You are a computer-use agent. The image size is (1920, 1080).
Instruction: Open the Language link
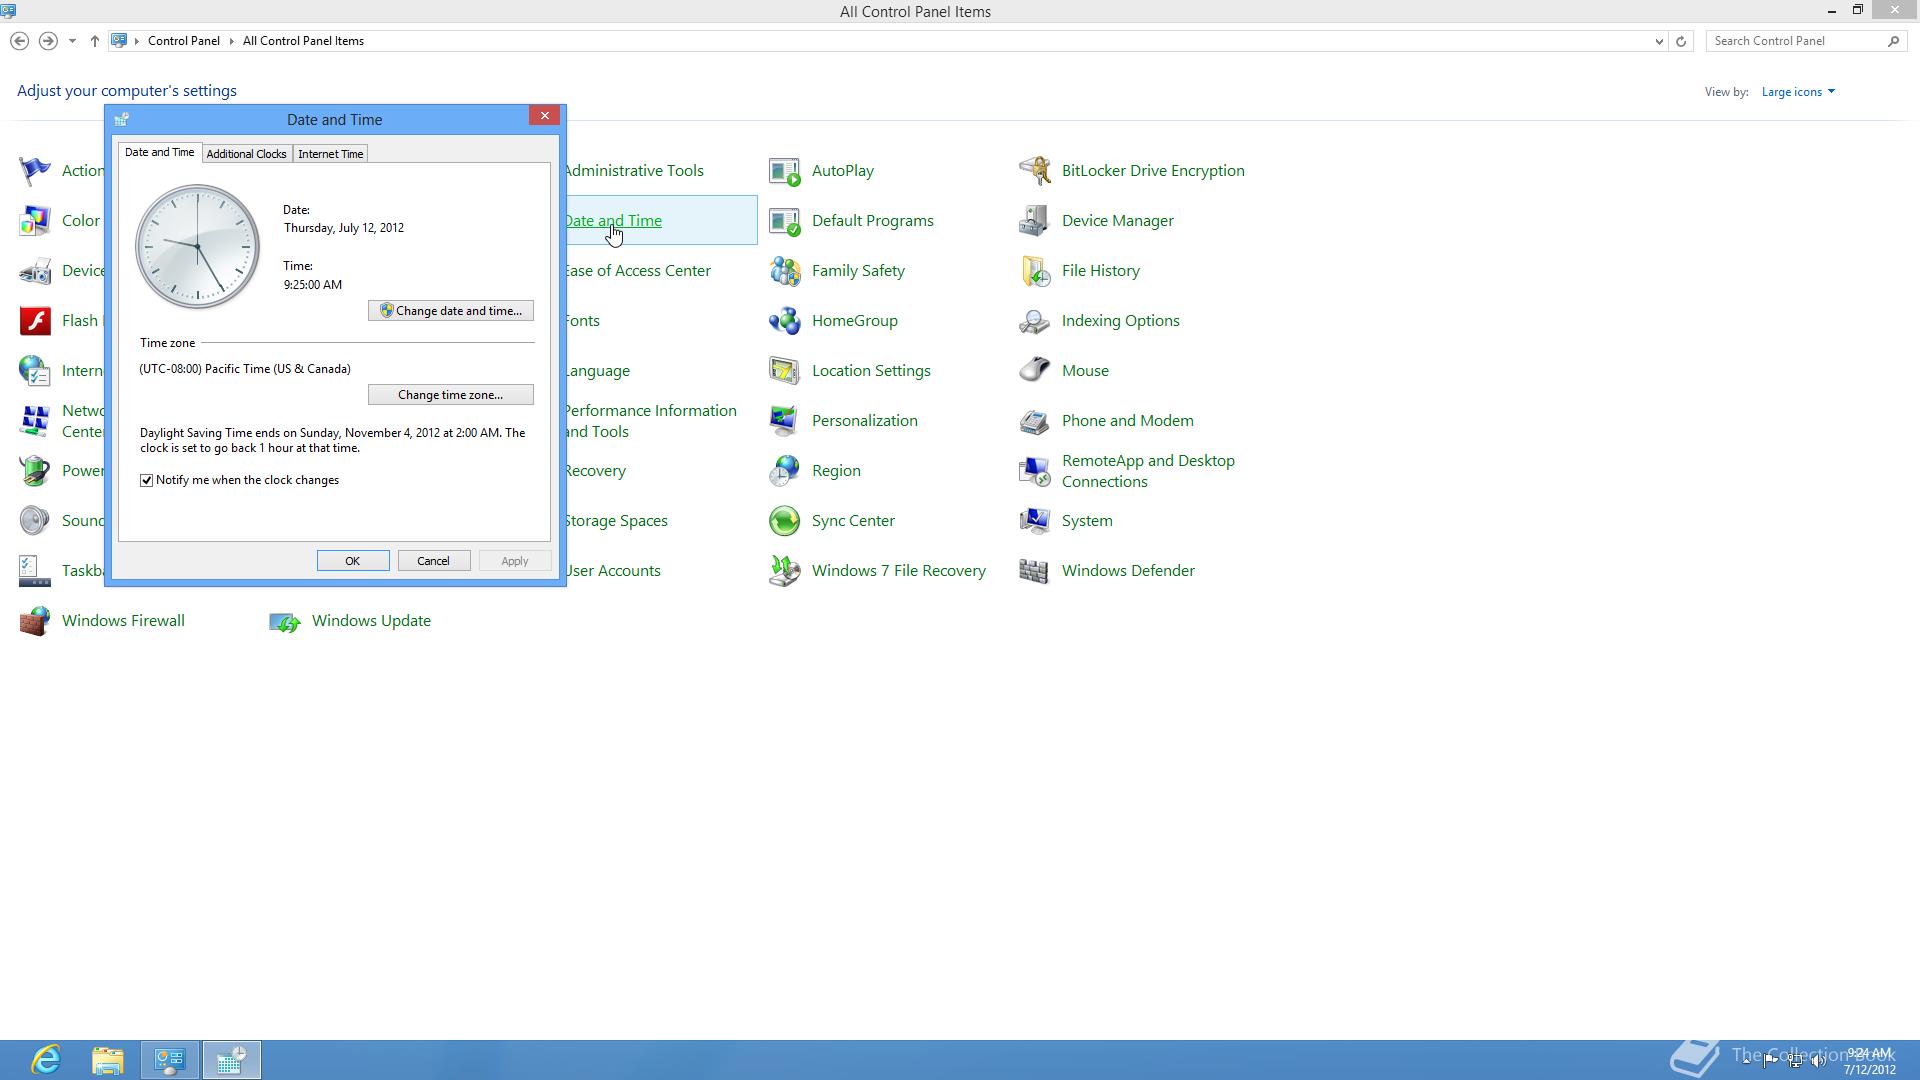click(x=597, y=371)
